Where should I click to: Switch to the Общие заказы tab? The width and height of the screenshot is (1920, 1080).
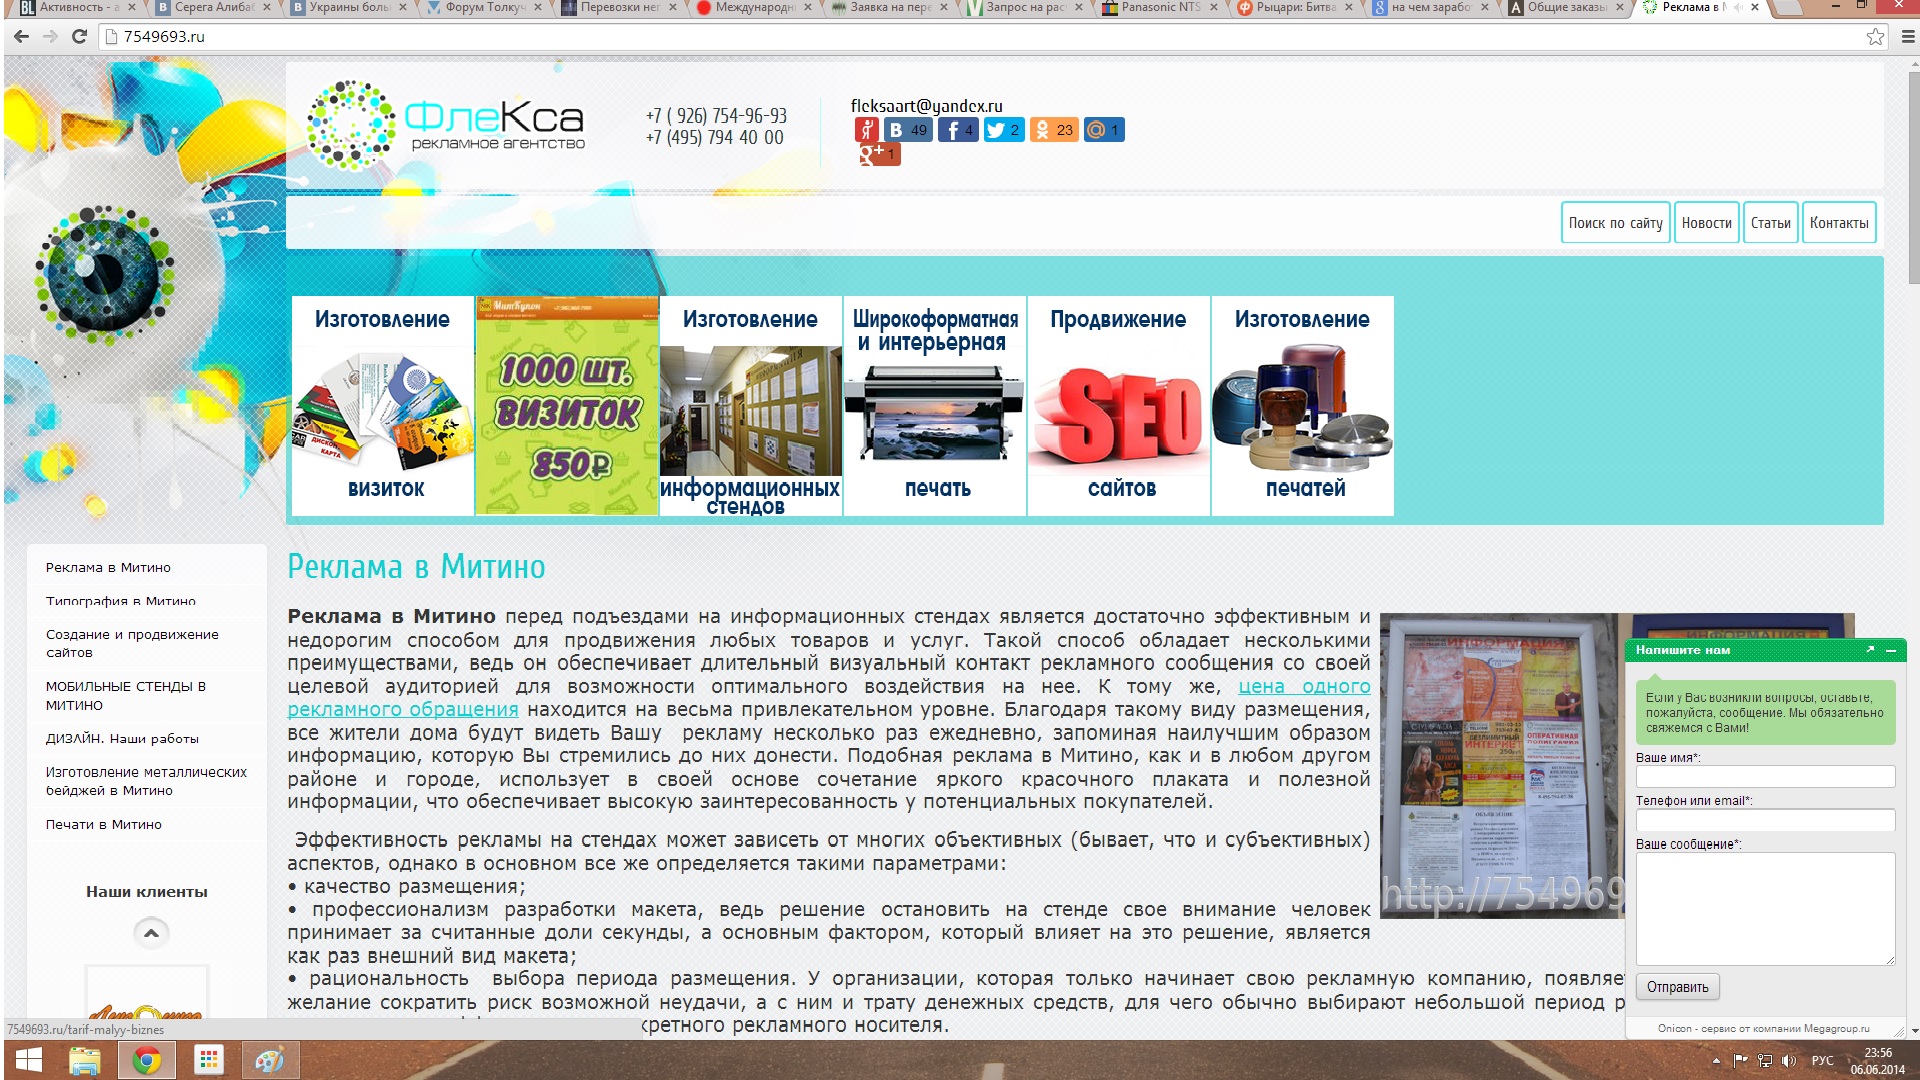[1566, 8]
